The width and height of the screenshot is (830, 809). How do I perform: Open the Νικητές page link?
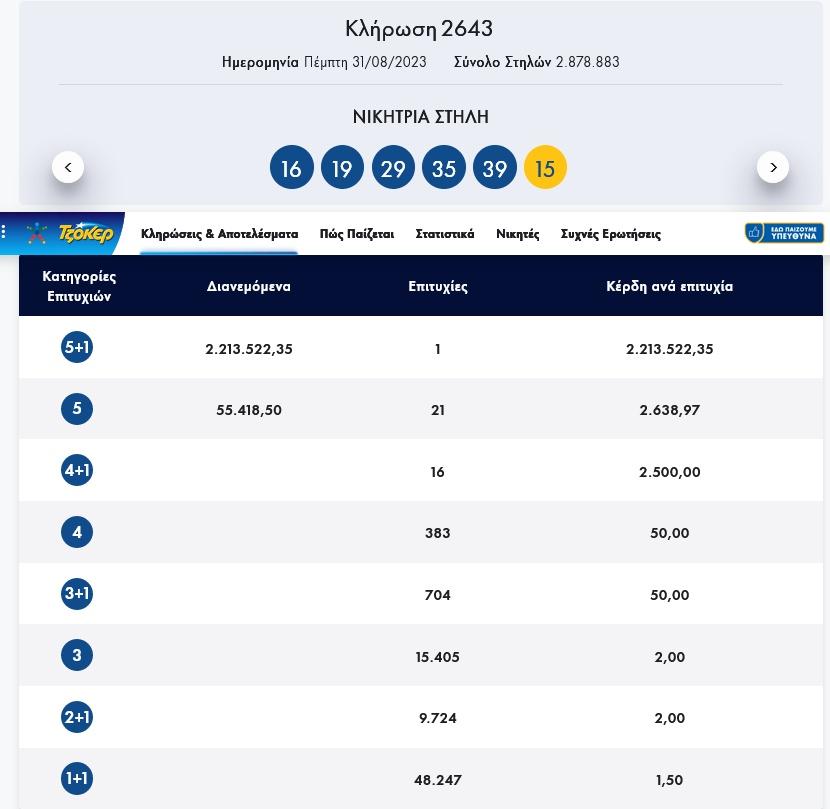517,234
